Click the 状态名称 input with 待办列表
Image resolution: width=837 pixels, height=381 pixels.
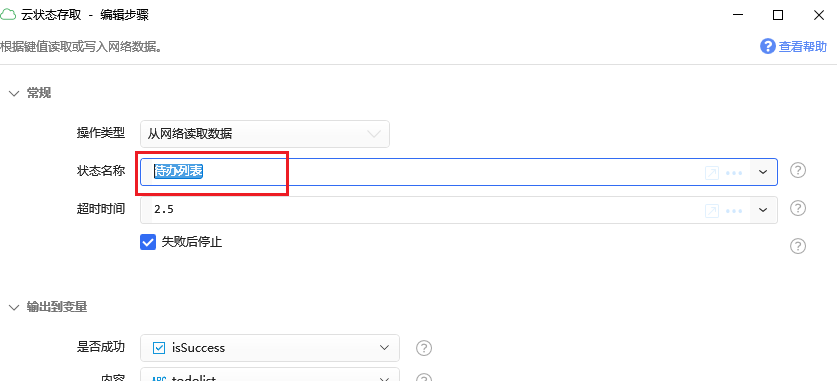(424, 172)
